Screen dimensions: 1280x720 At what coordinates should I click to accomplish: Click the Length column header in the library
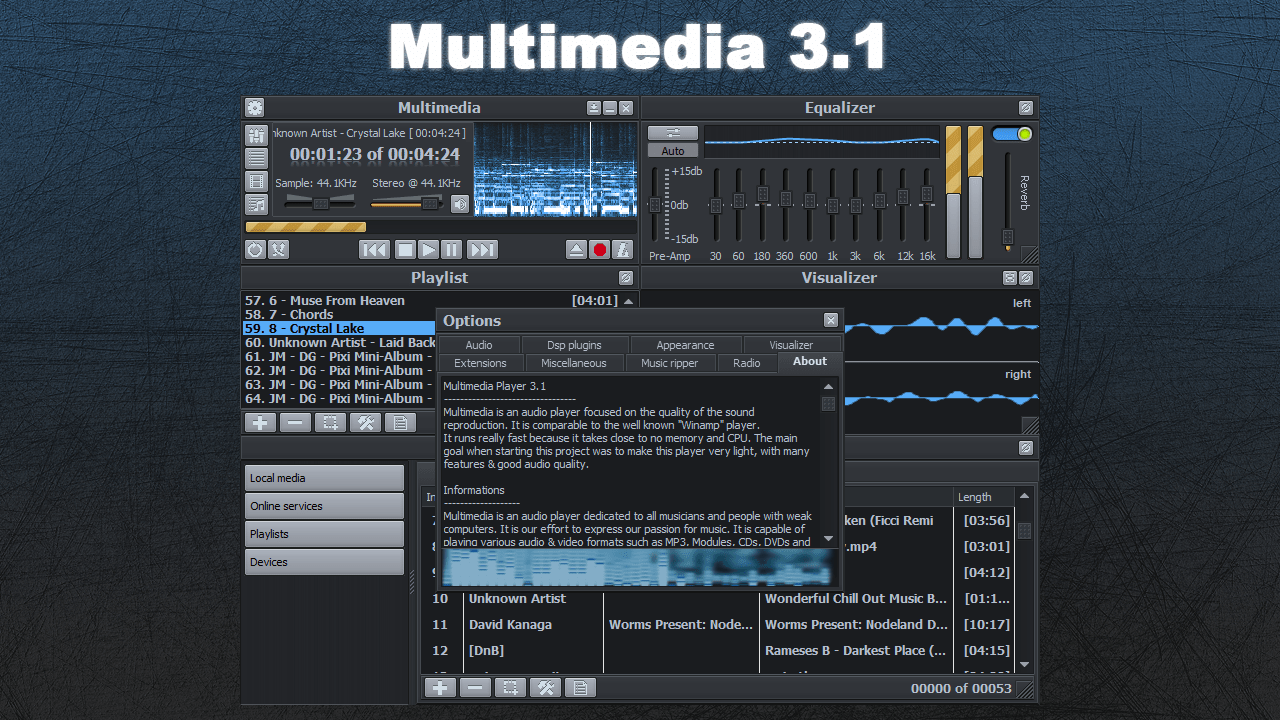click(x=983, y=497)
